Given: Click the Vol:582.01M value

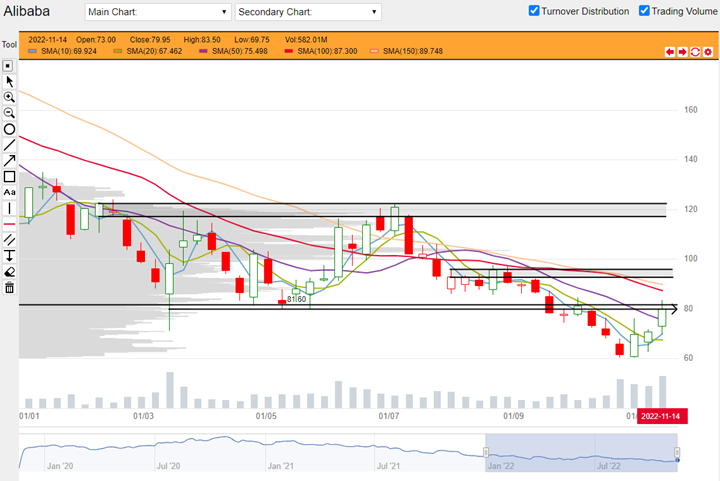Looking at the screenshot, I should coord(306,39).
